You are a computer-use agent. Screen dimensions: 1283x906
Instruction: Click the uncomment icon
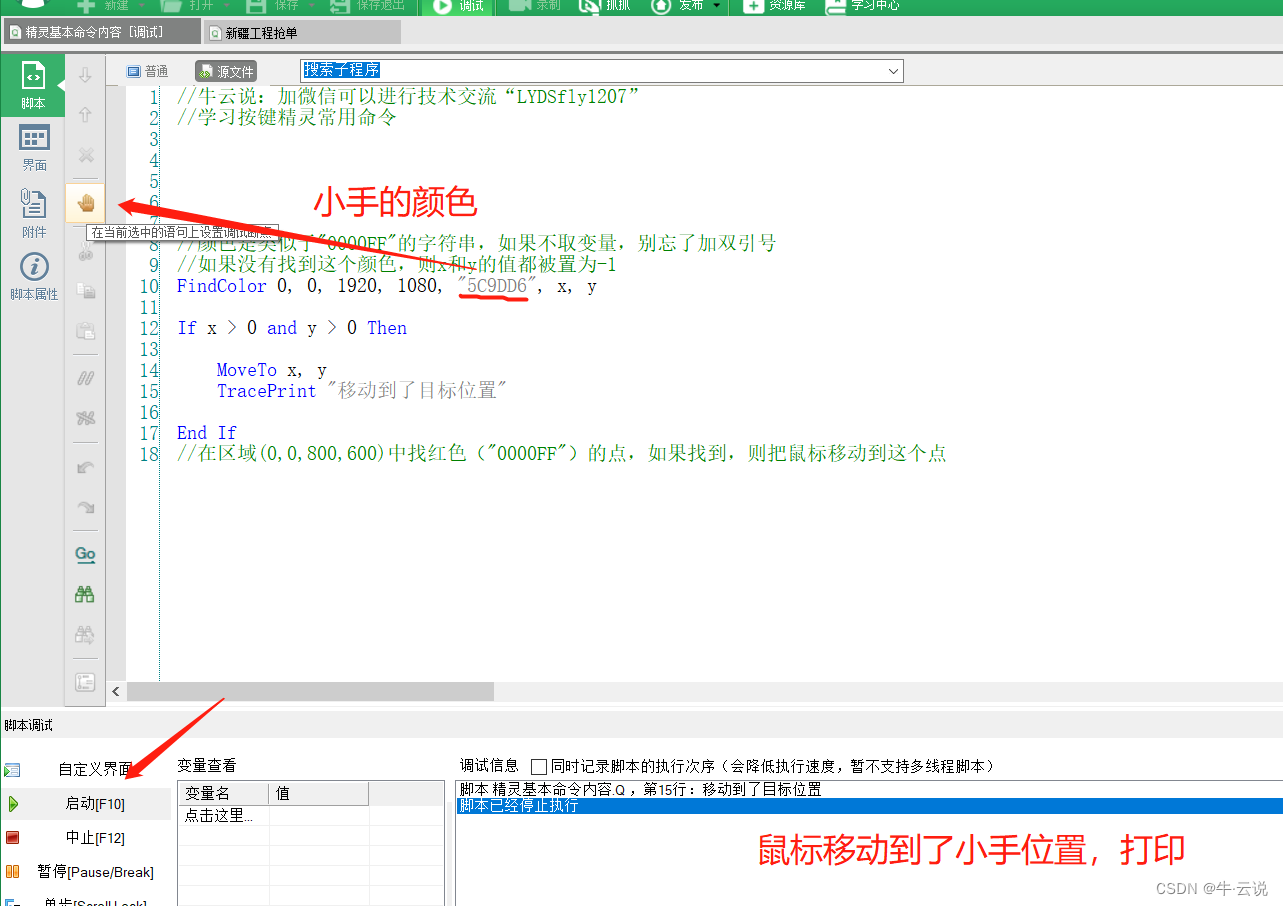click(x=86, y=418)
